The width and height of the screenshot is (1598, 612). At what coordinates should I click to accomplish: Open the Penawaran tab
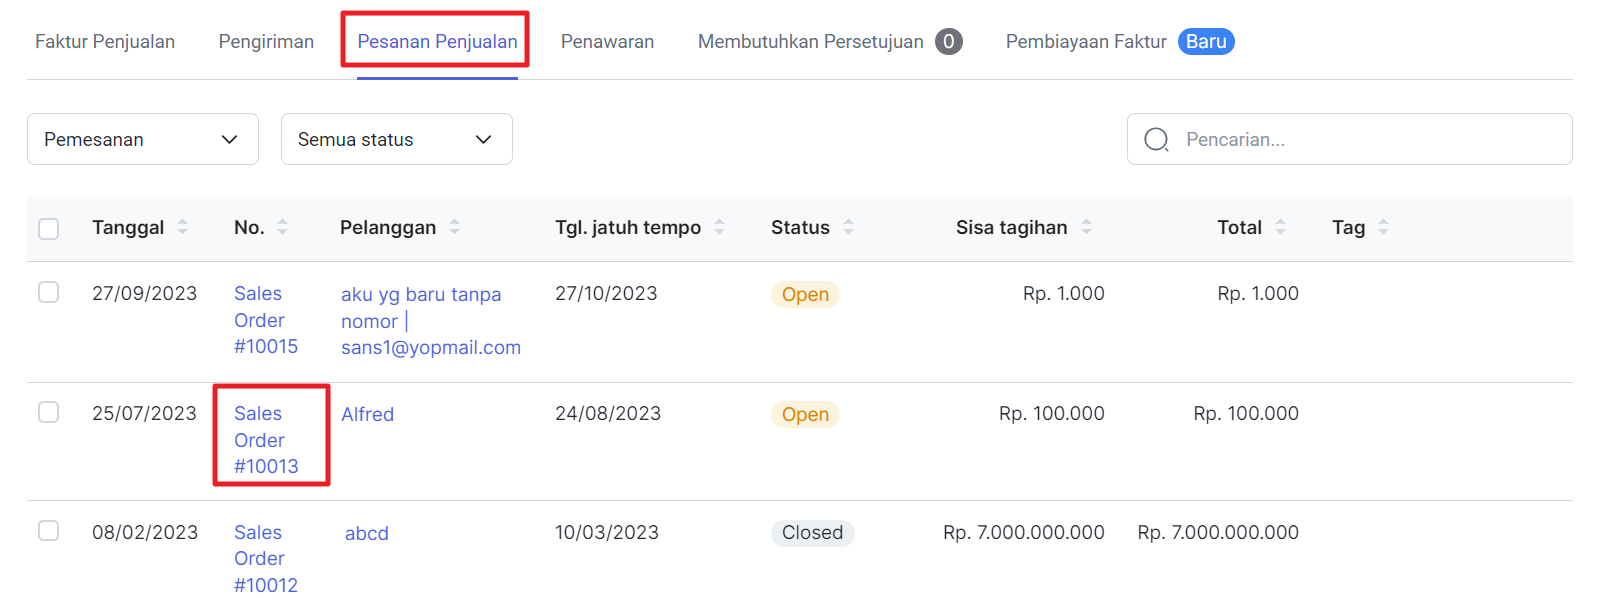point(607,42)
